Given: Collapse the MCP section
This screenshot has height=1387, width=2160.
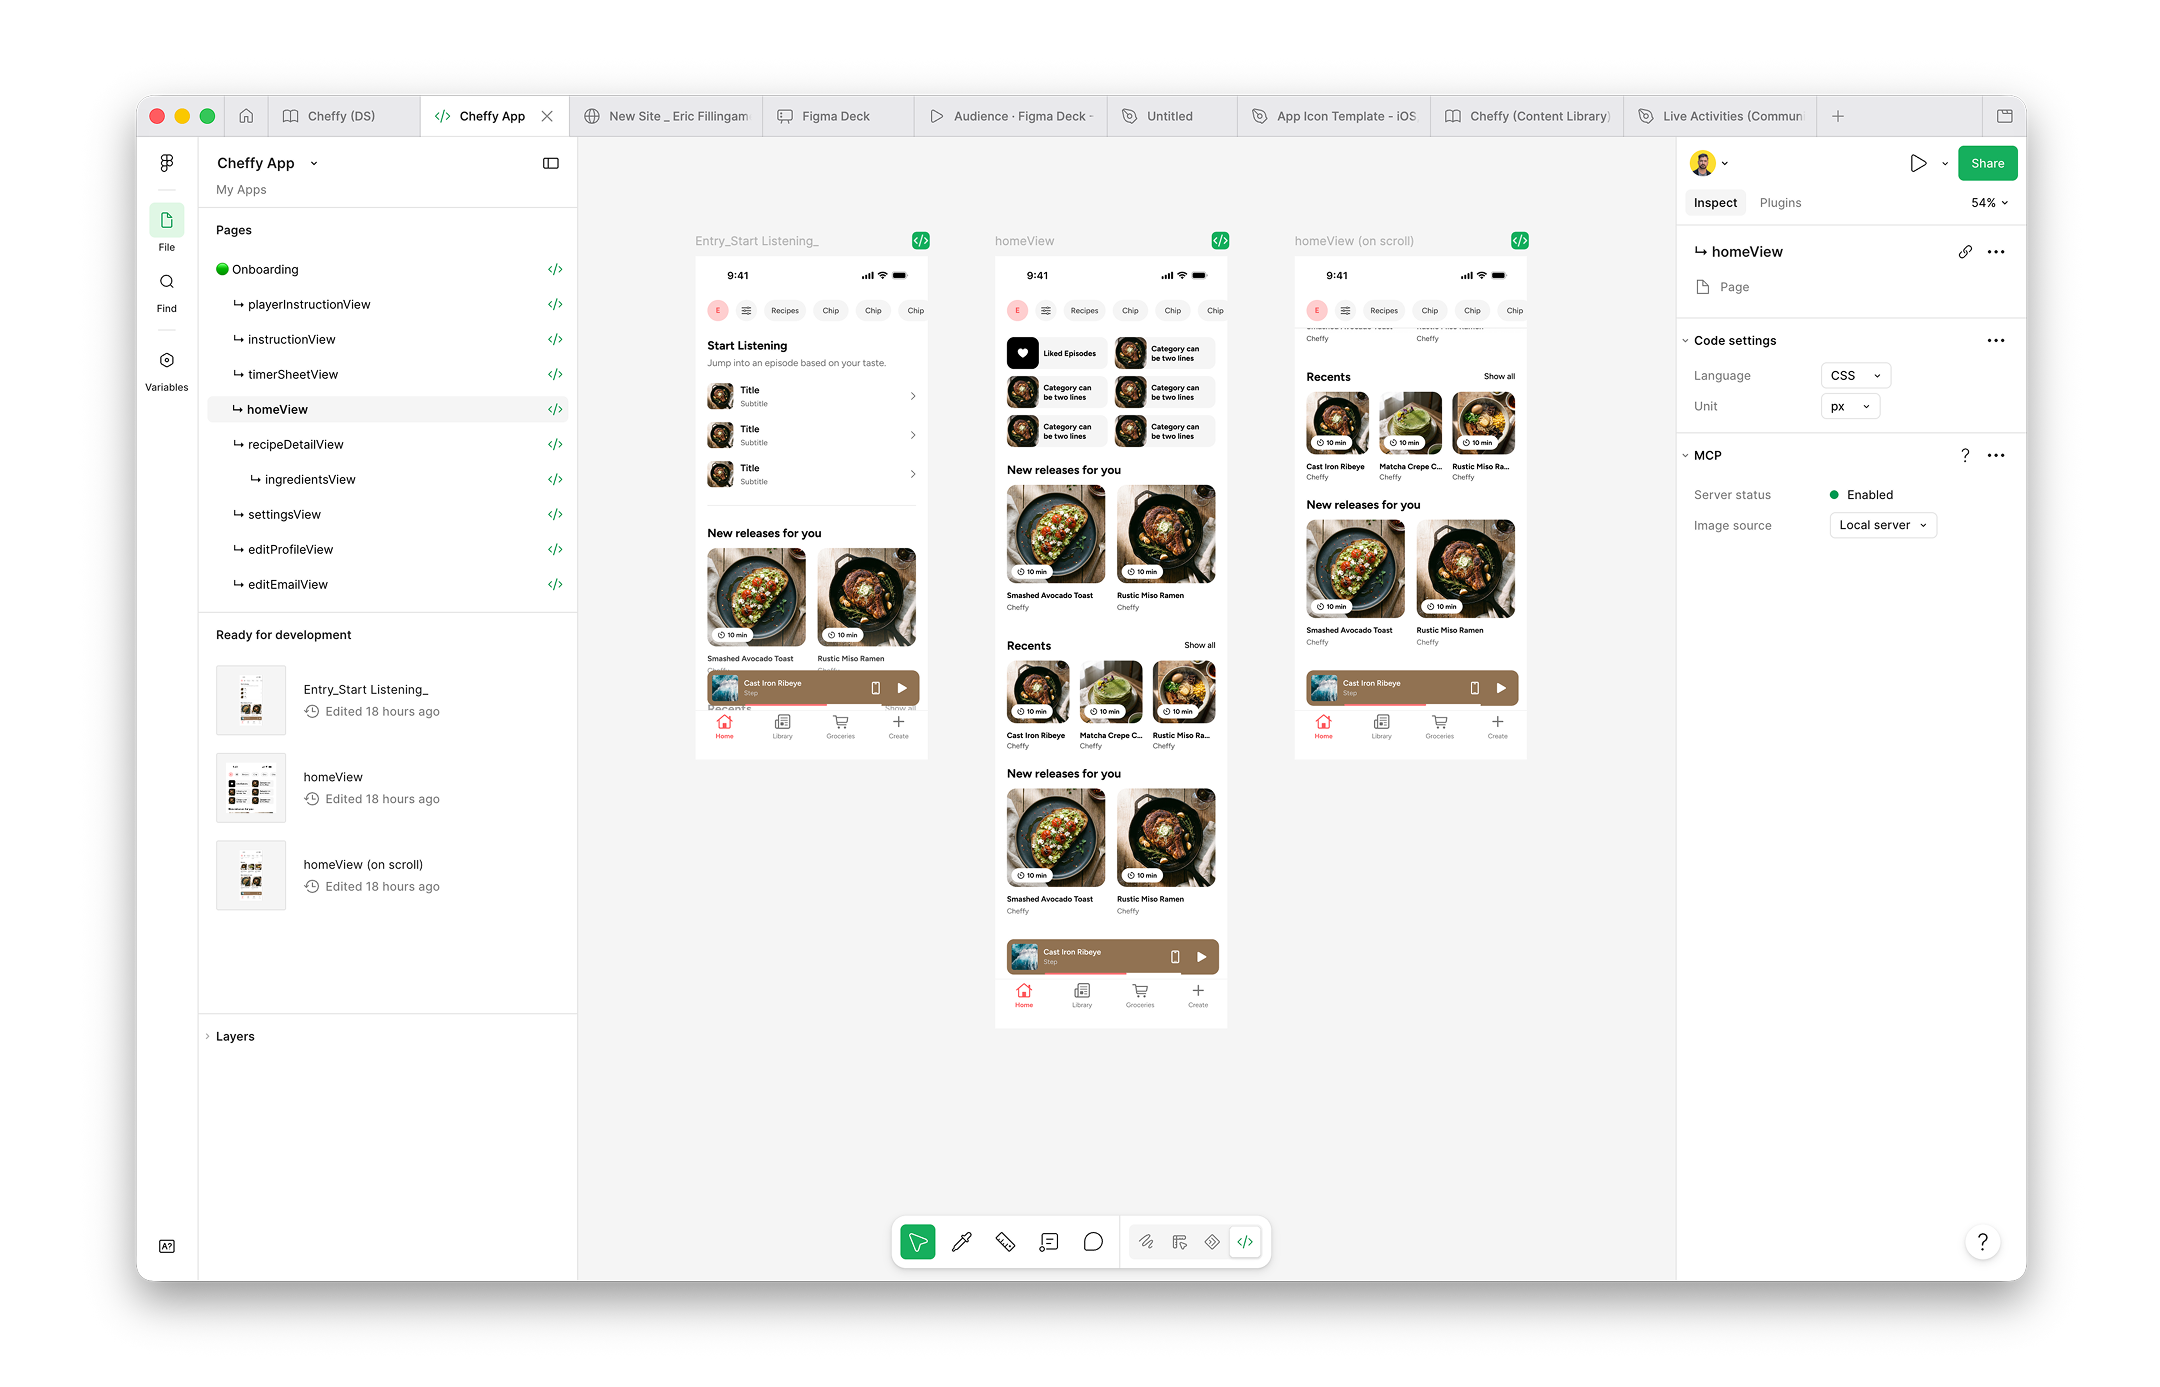Looking at the screenshot, I should point(1685,455).
